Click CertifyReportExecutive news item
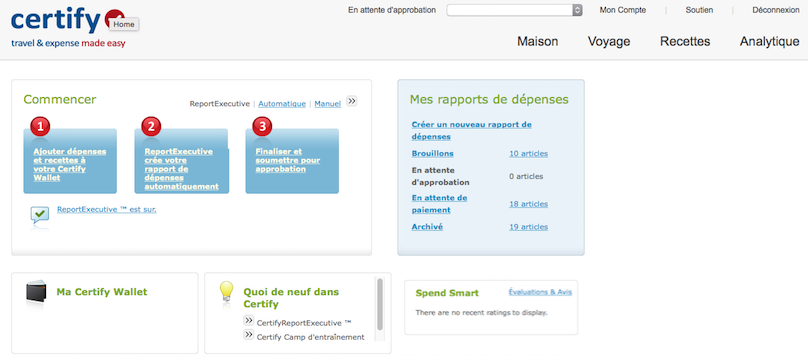The width and height of the screenshot is (808, 360). click(x=304, y=323)
